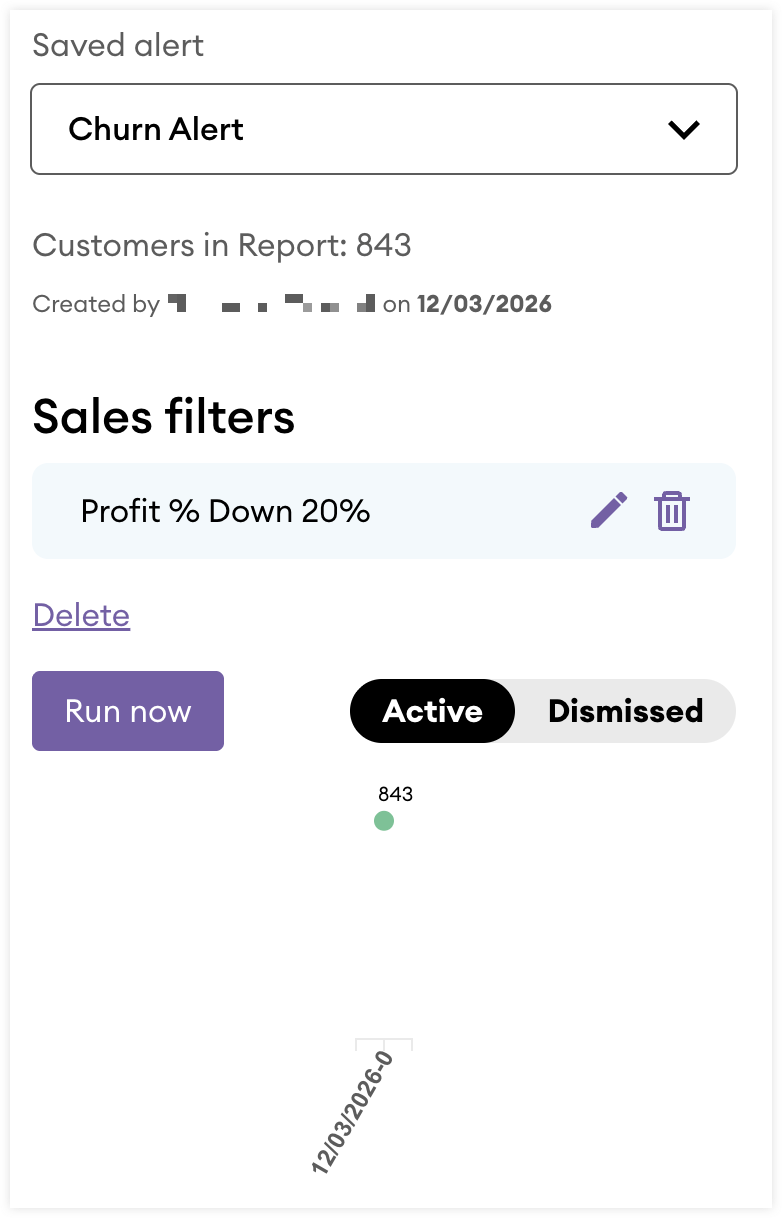Screen dimensions: 782x1218
Task: Click the Customers in Report: 843 text
Action: click(222, 245)
